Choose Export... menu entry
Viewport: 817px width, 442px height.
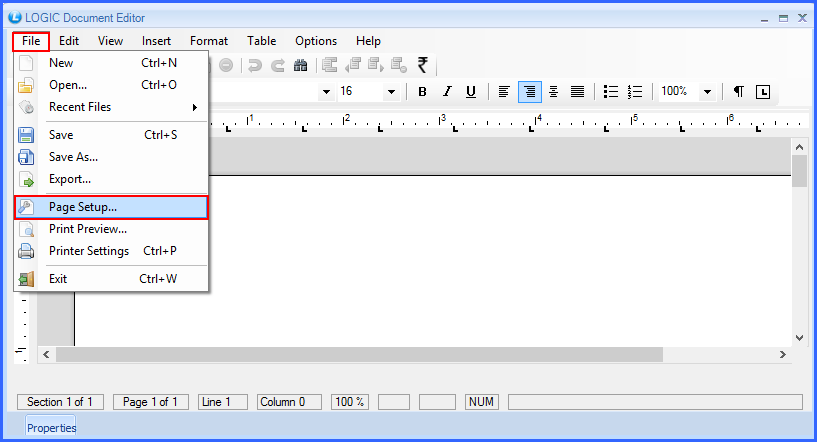tap(111, 179)
